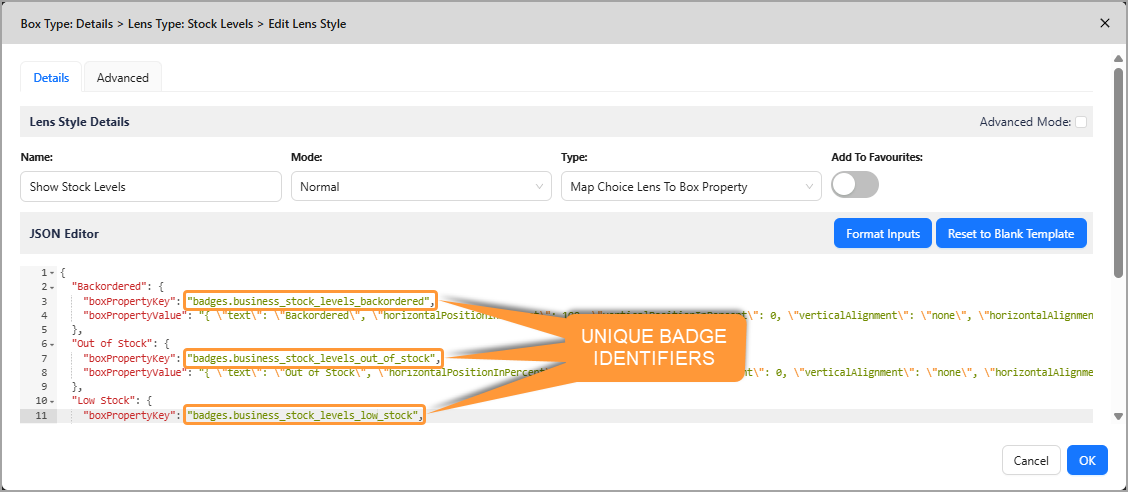Click the scrollbar up arrow
The width and height of the screenshot is (1128, 492).
click(x=1118, y=58)
